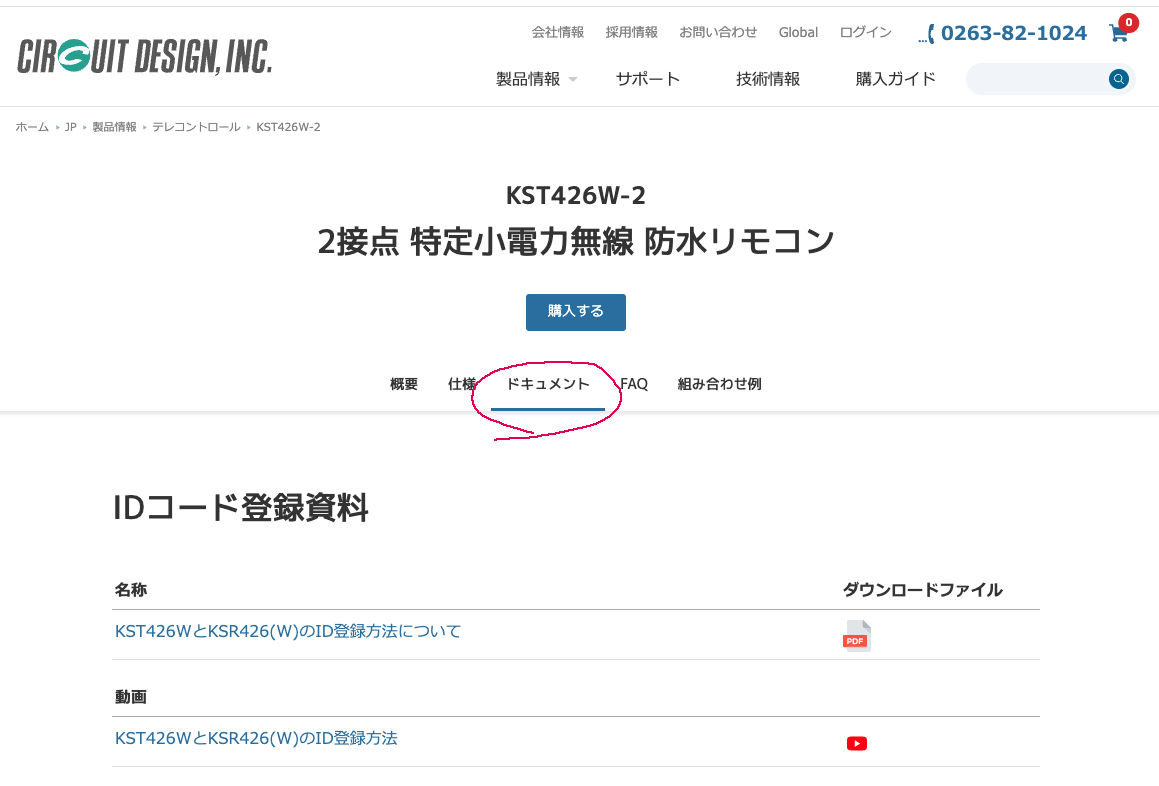Image resolution: width=1159 pixels, height=786 pixels.
Task: Click the 購入する button
Action: click(x=576, y=312)
